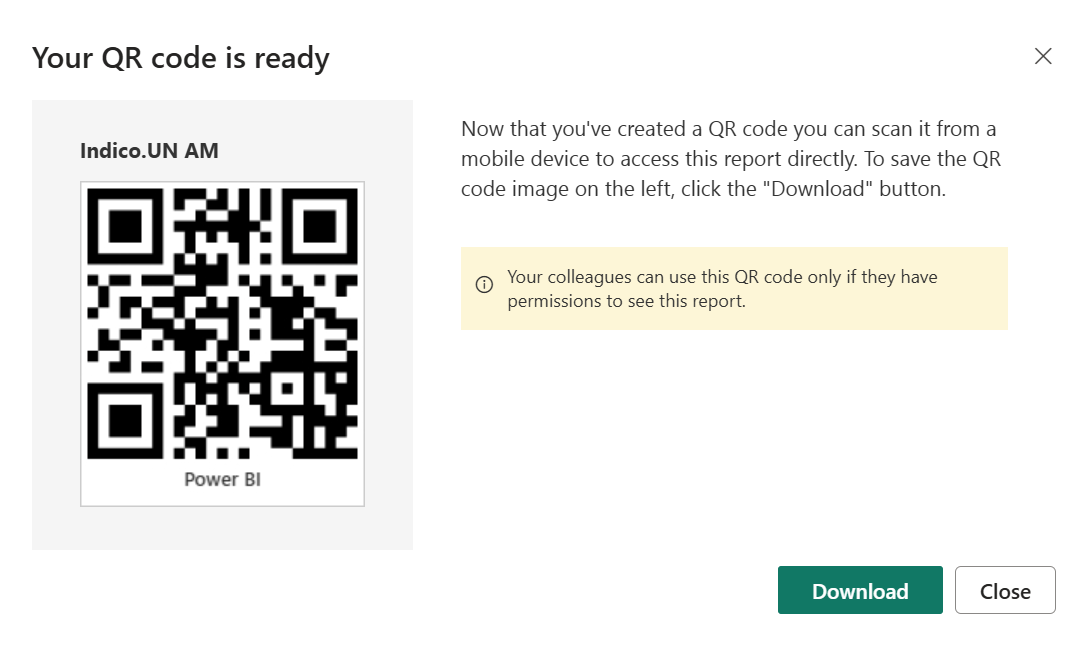Image resolution: width=1089 pixels, height=663 pixels.
Task: Click the "Now that you've created a QR code" paragraph
Action: point(731,158)
